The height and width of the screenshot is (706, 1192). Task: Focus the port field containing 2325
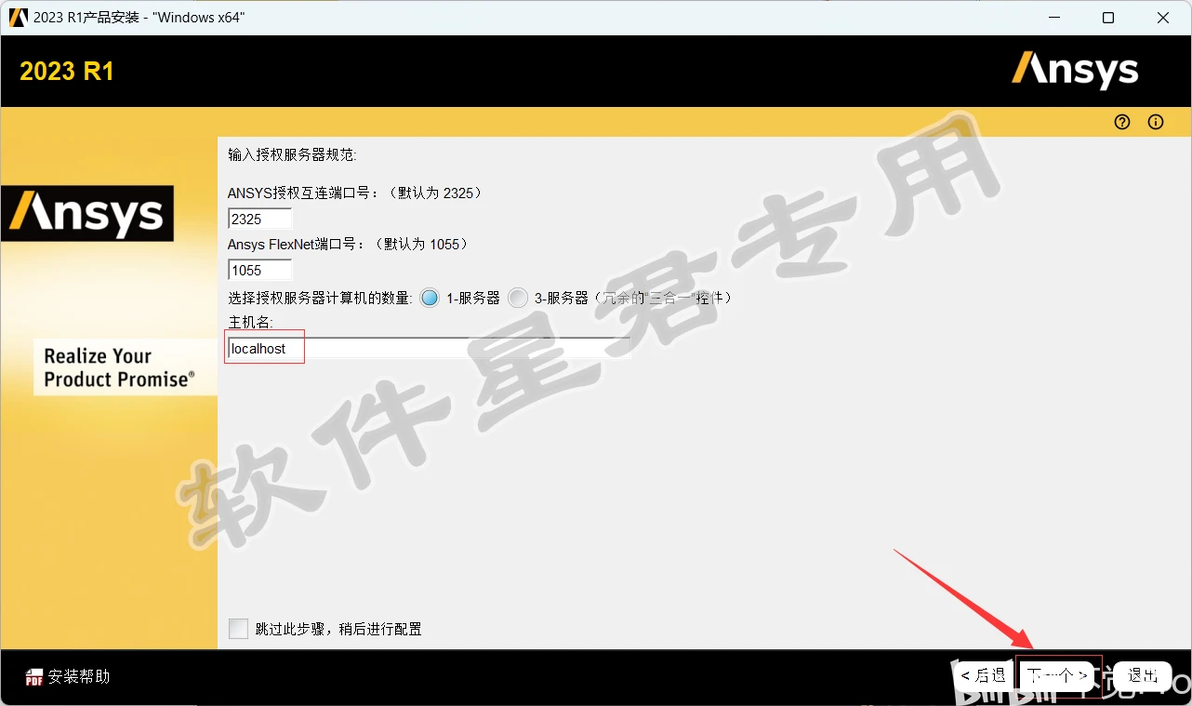(x=259, y=219)
